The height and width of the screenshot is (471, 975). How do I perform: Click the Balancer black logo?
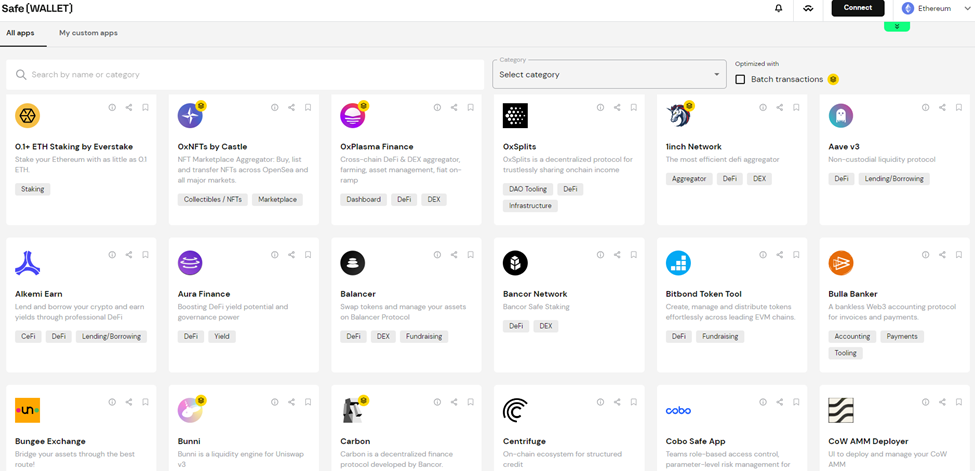(353, 263)
